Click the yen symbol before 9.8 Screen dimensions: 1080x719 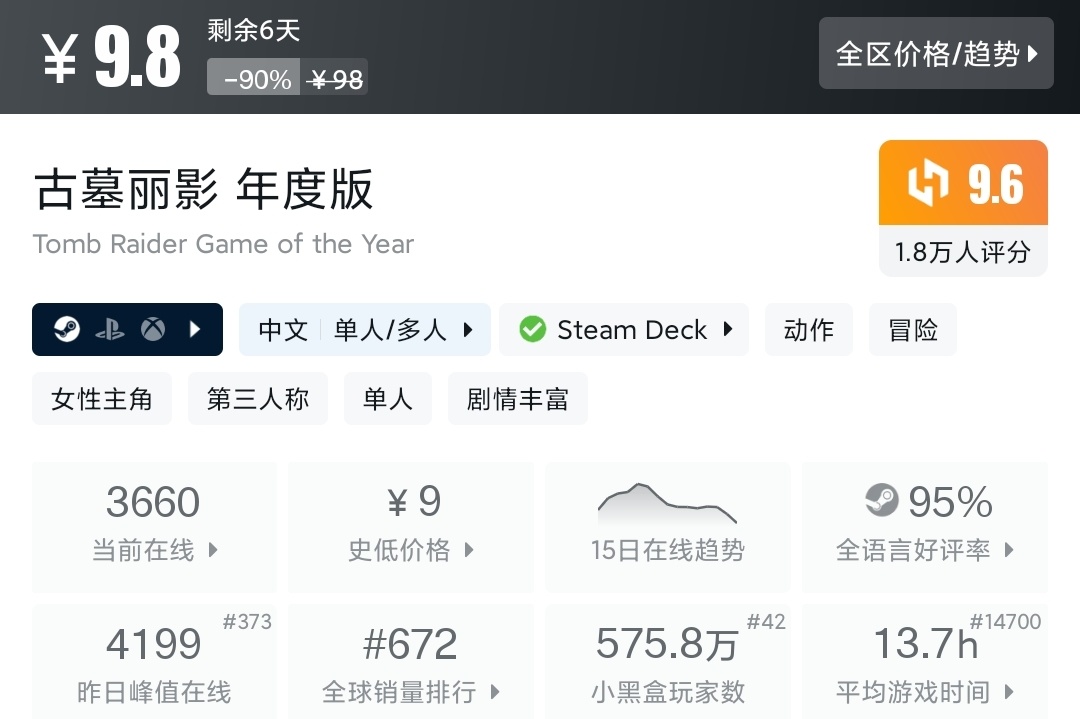point(60,60)
